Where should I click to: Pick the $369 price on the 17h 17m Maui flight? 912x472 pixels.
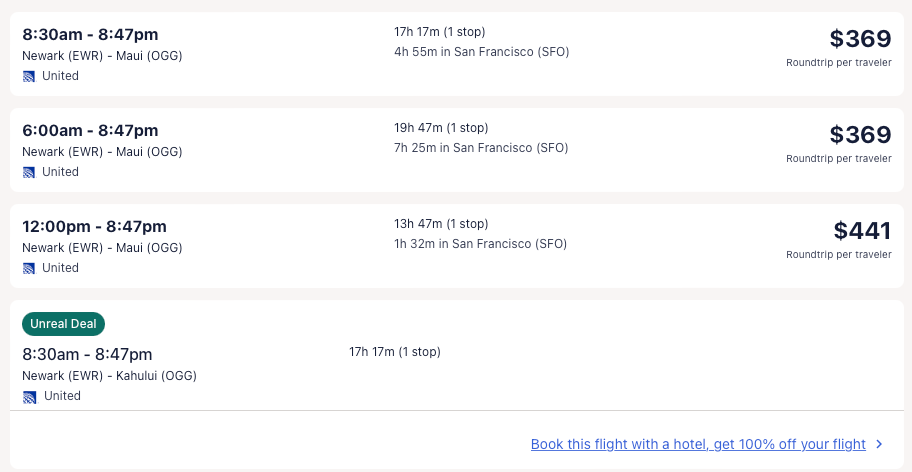point(860,39)
